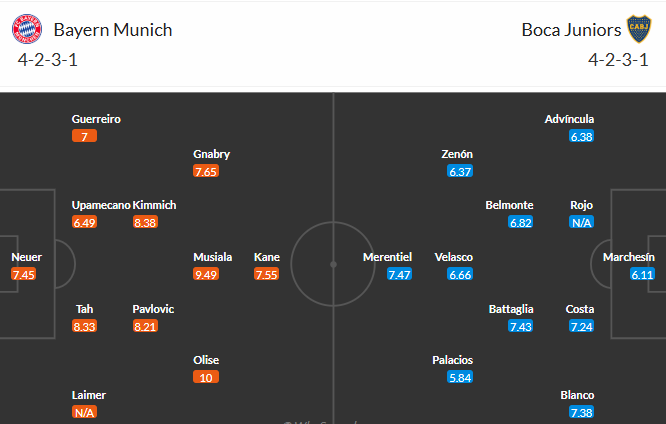Select Gnabry's 7.65 rating
Screen dimensions: 666x424
click(x=206, y=171)
